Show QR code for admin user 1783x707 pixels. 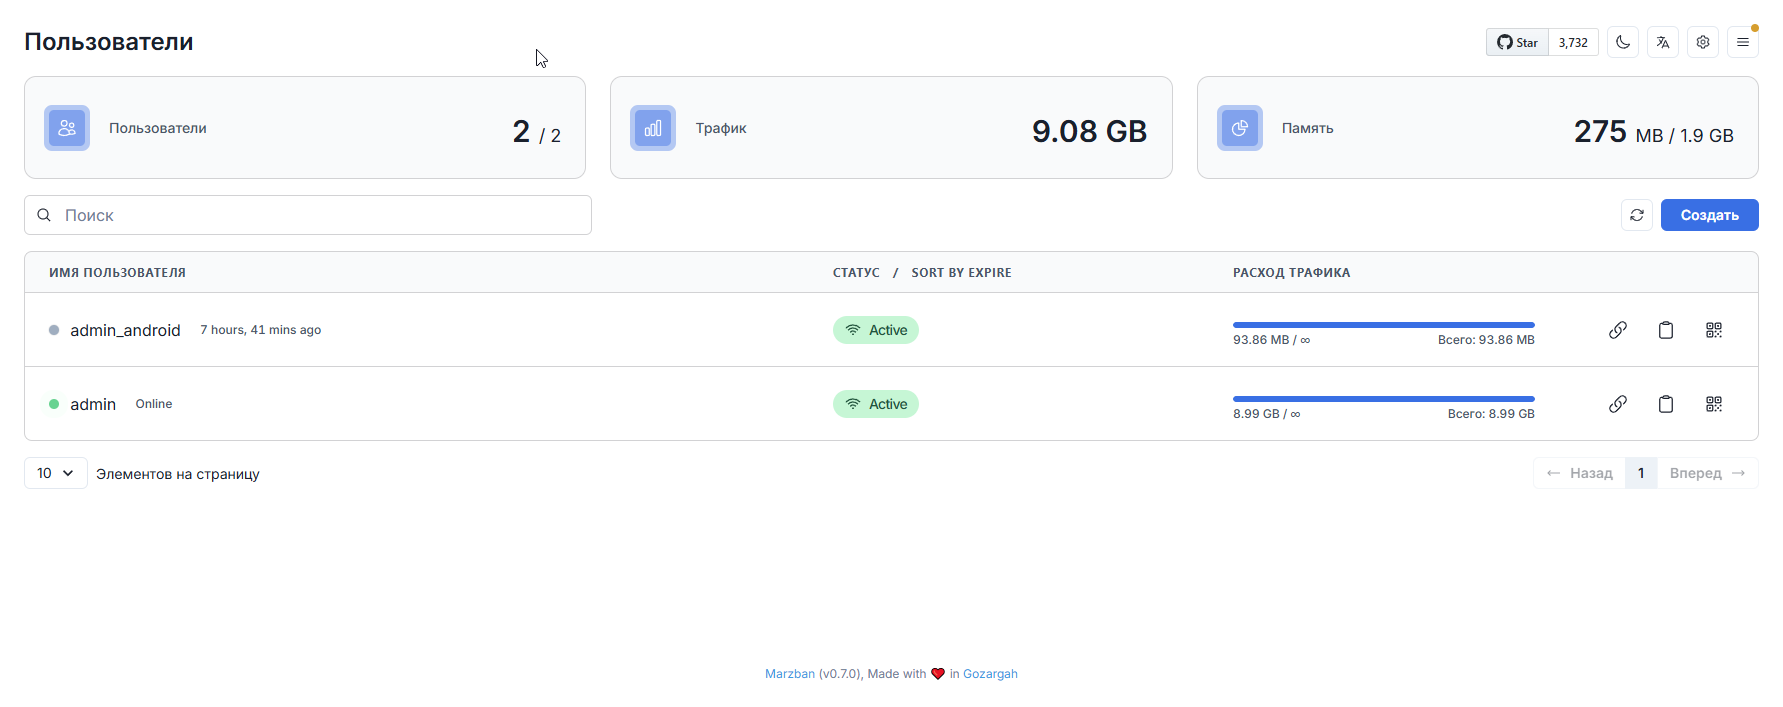tap(1713, 404)
